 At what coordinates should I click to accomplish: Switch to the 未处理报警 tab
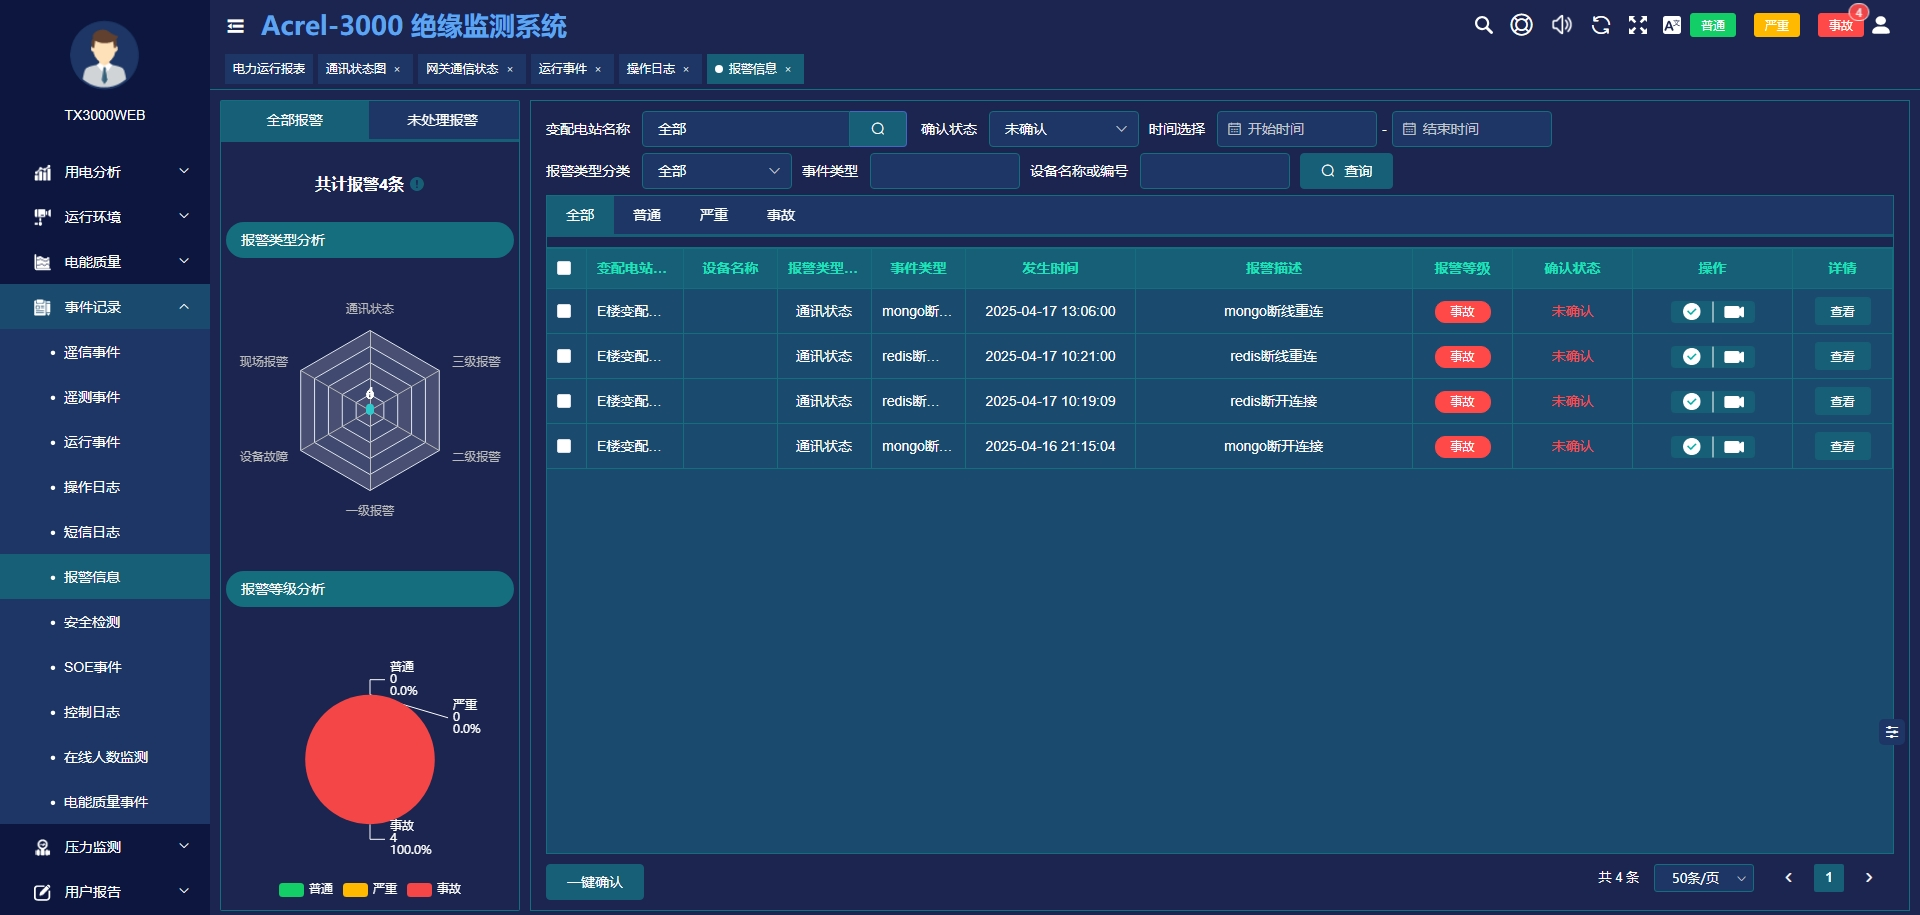pyautogui.click(x=442, y=120)
